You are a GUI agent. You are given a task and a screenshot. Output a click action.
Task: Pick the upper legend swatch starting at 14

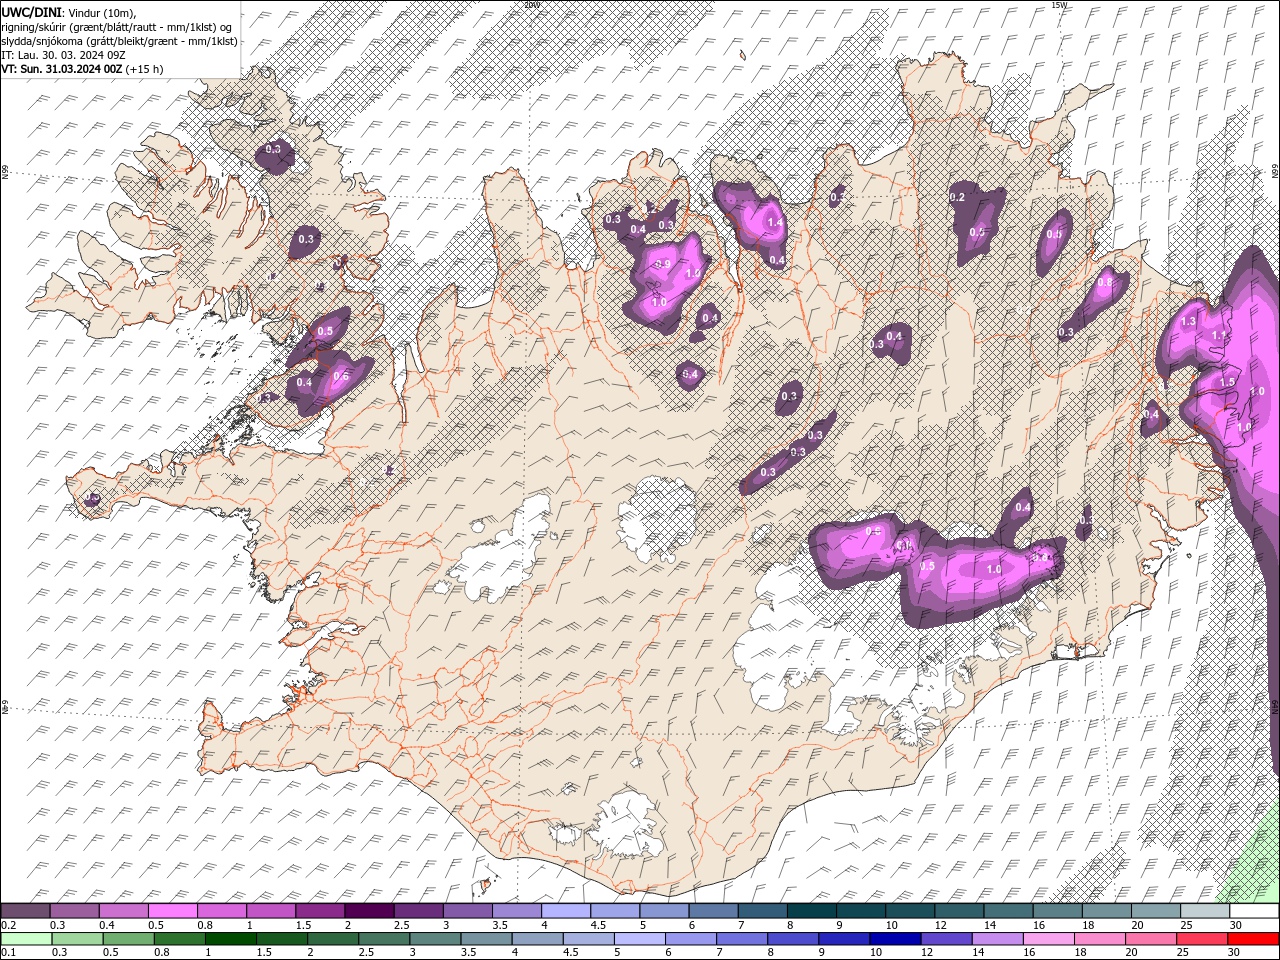[x=1007, y=911]
